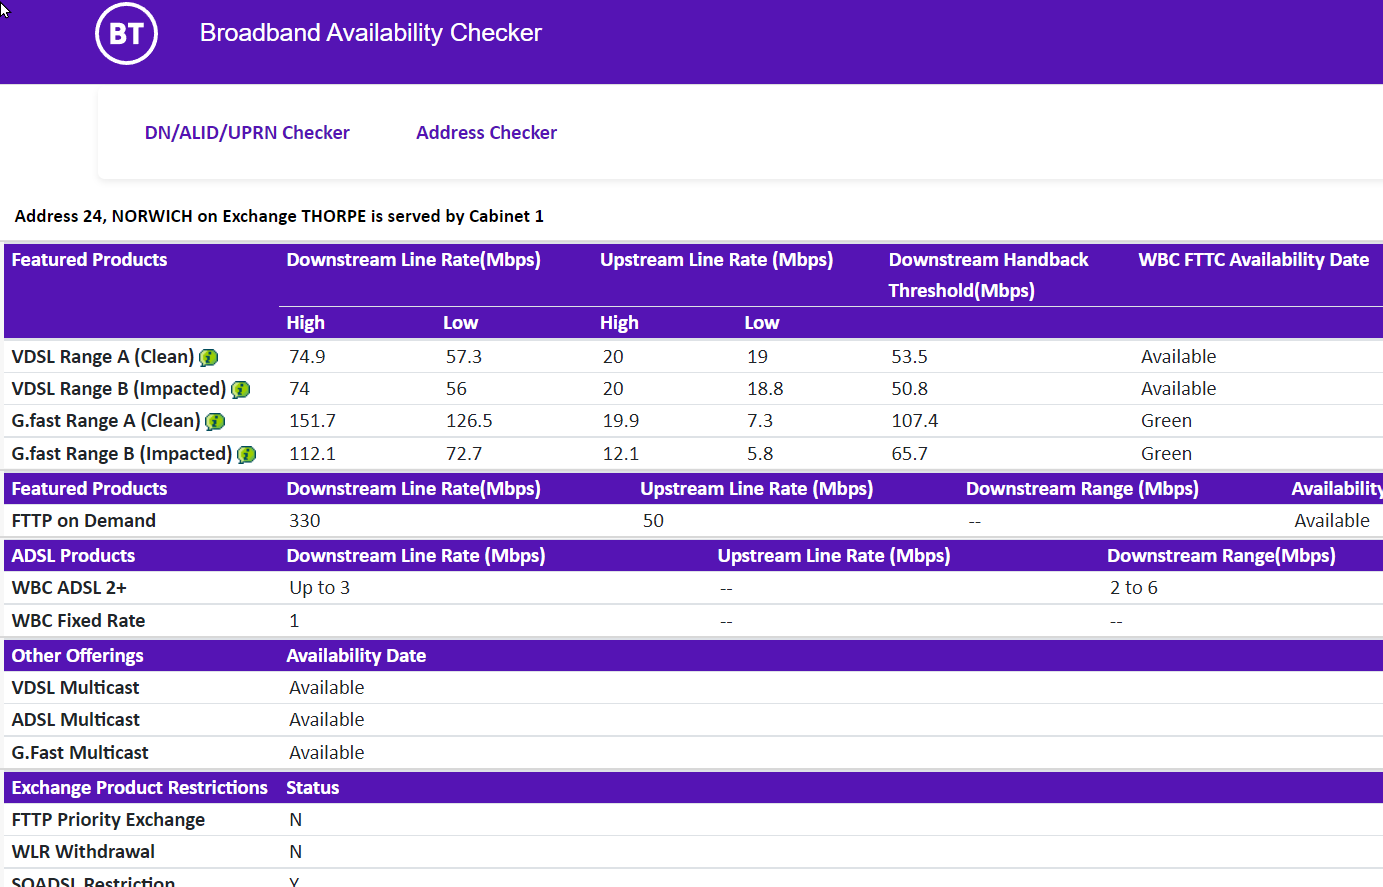Select value 112.1 in G.fast Range B

(312, 454)
